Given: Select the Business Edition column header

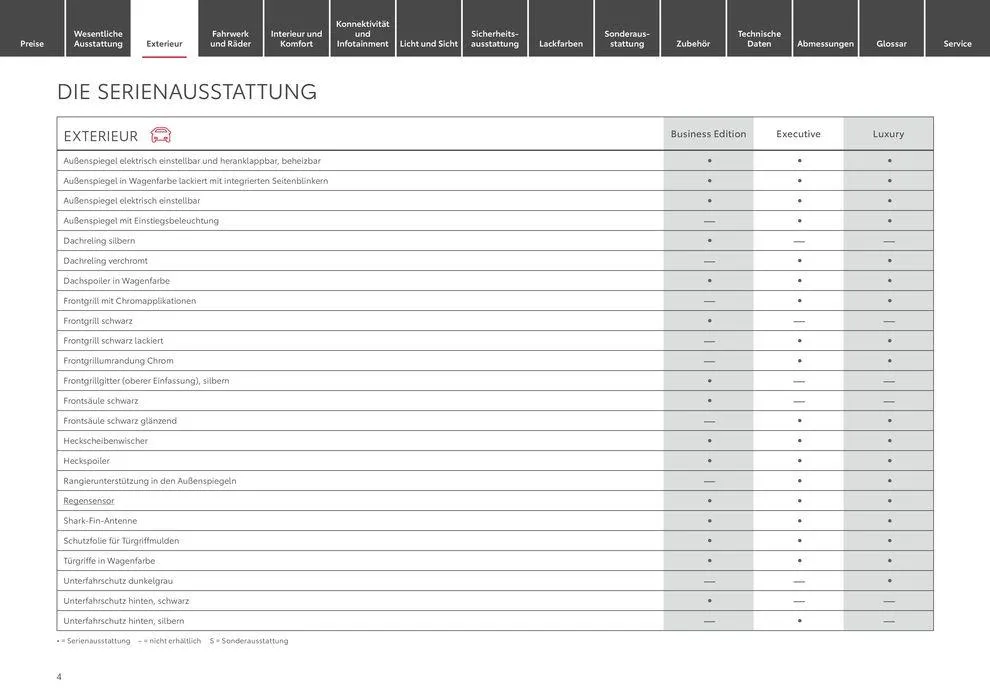Looking at the screenshot, I should [x=708, y=134].
